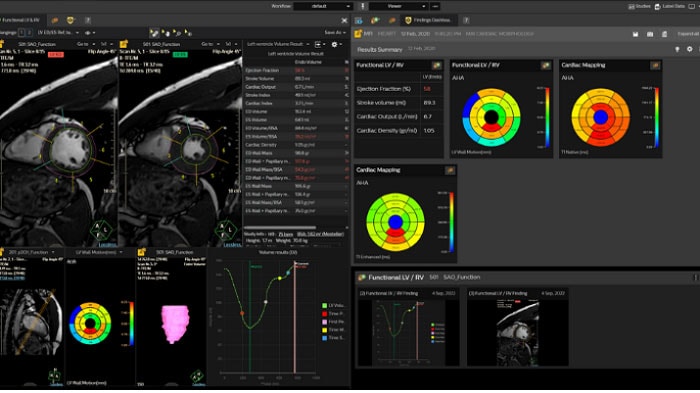Open the Go to dropdown in second viewport

tap(211, 44)
